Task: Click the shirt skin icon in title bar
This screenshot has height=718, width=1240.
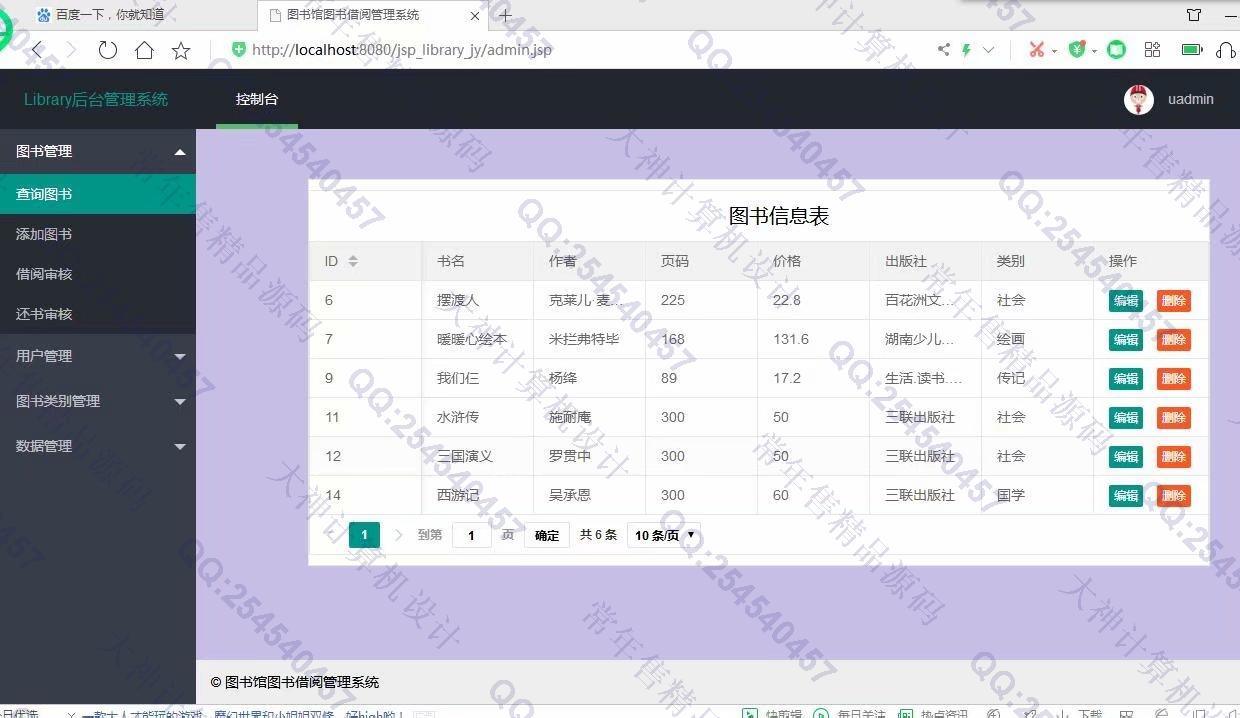Action: 1194,15
